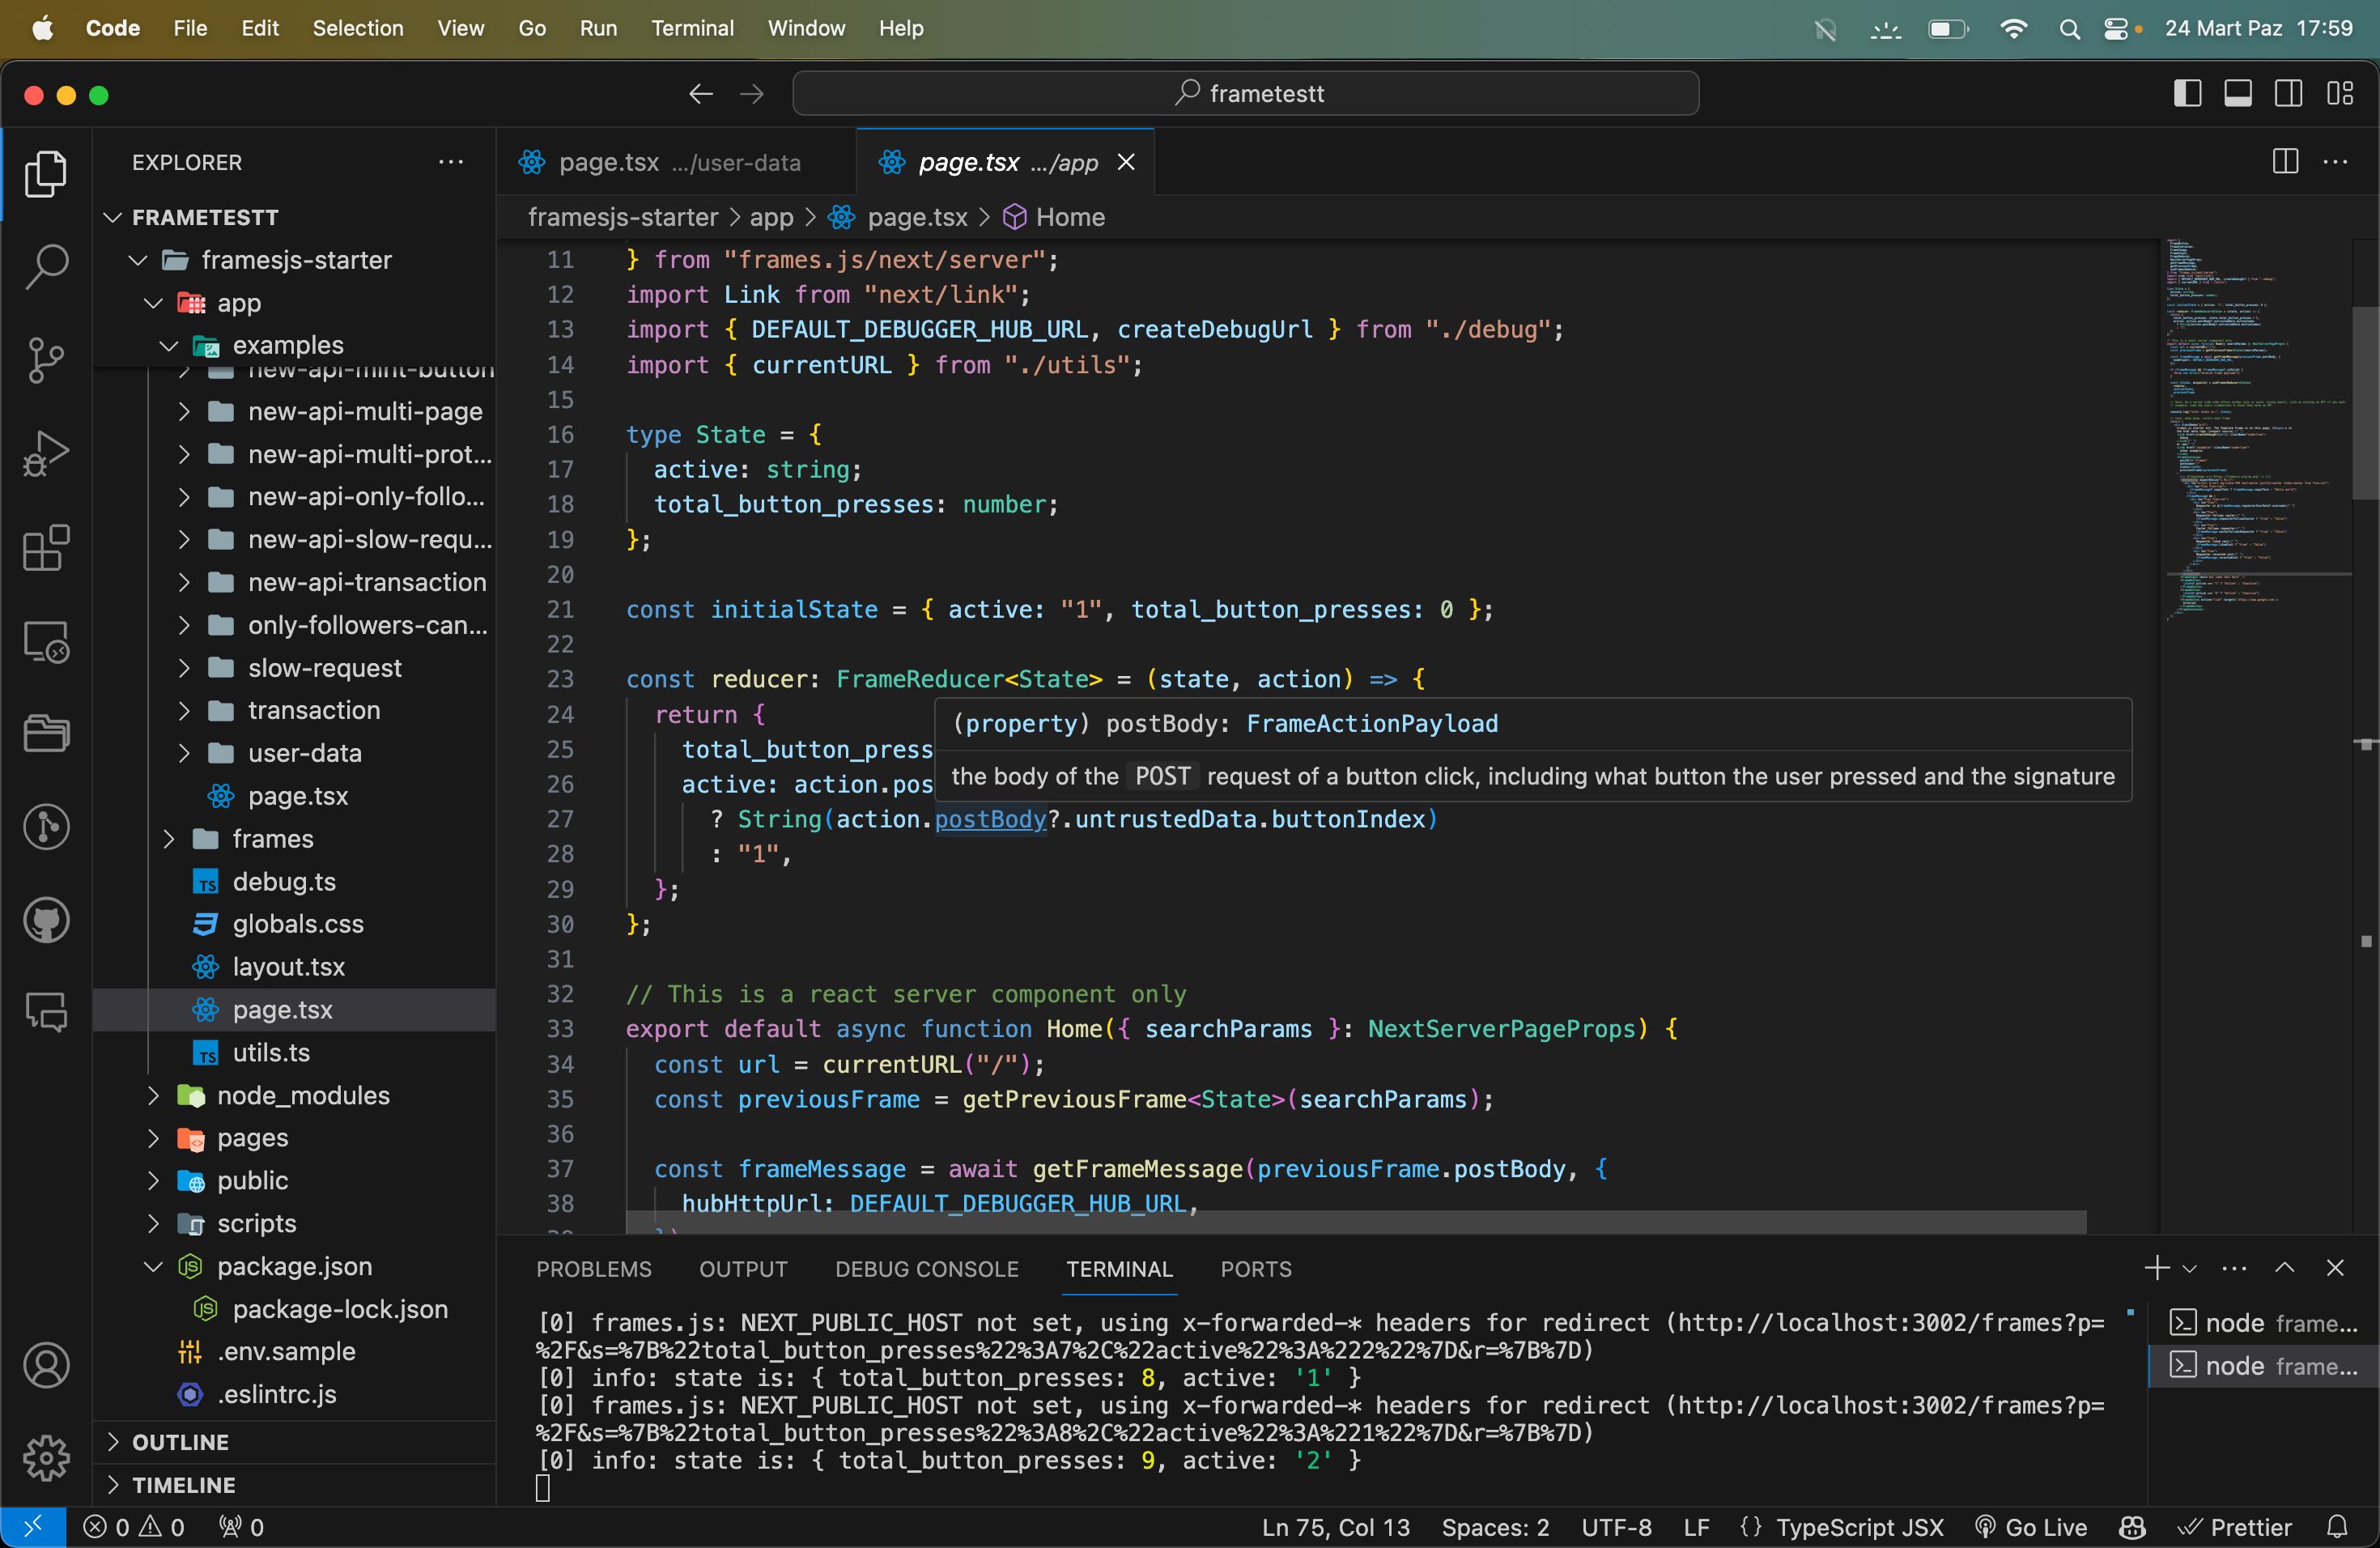Collapse the package.json nested files
The image size is (2380, 1548).
coord(153,1266)
